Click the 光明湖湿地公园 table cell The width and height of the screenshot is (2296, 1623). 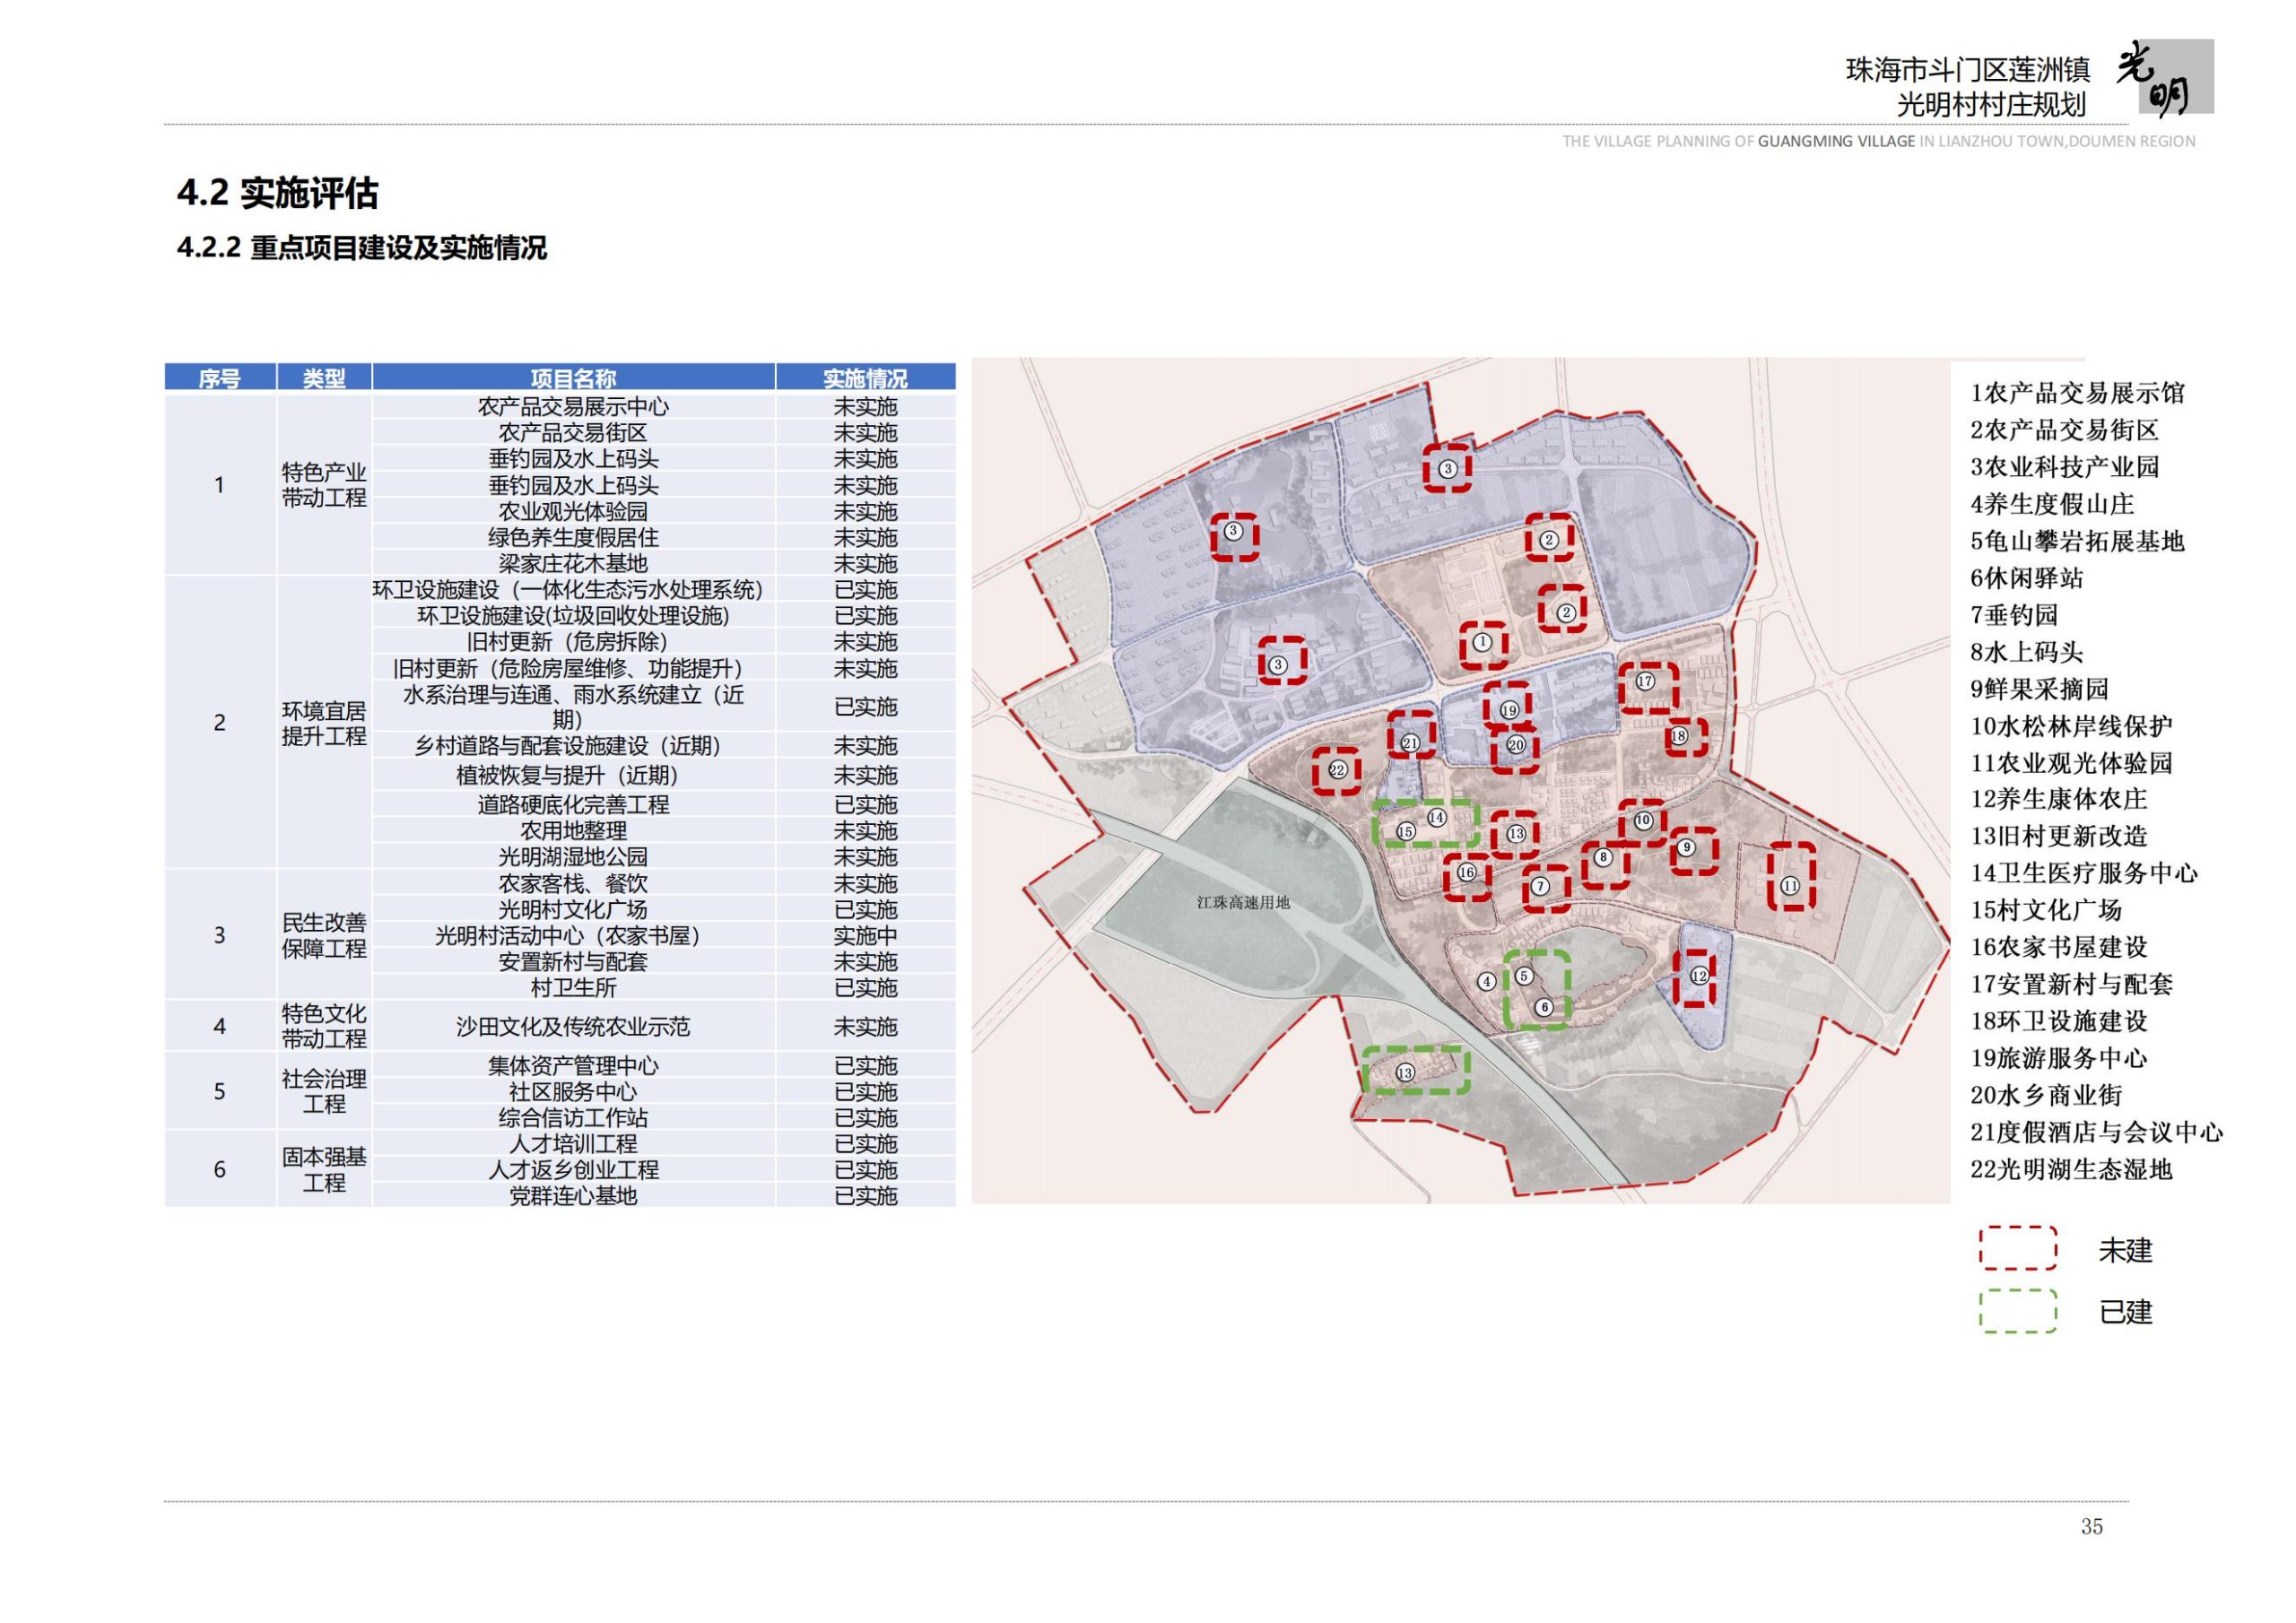[573, 857]
